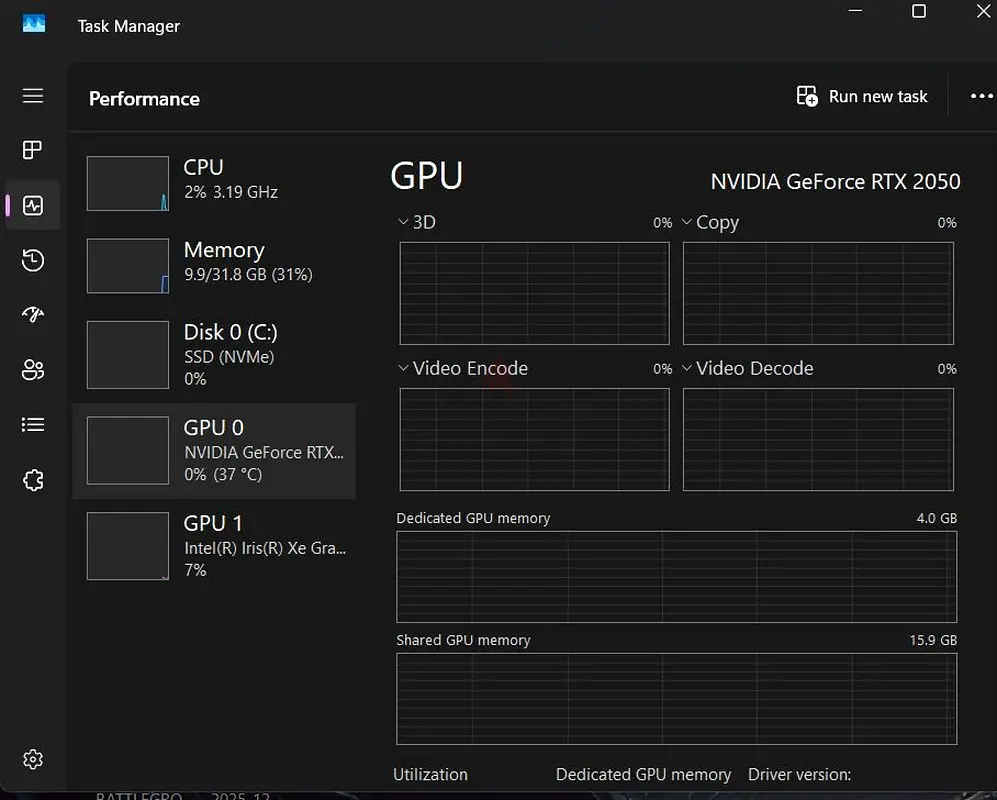Open the hamburger navigation menu

pyautogui.click(x=33, y=96)
